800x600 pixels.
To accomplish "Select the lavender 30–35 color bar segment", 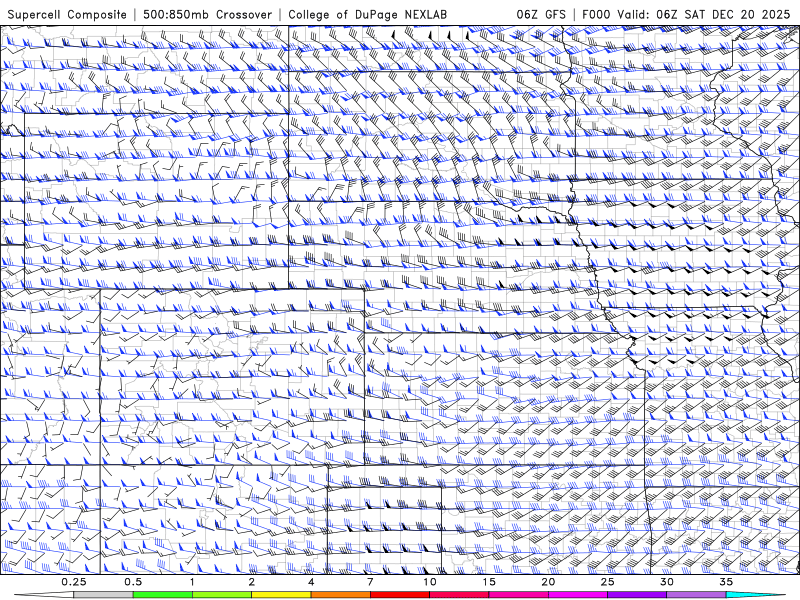I will click(696, 595).
